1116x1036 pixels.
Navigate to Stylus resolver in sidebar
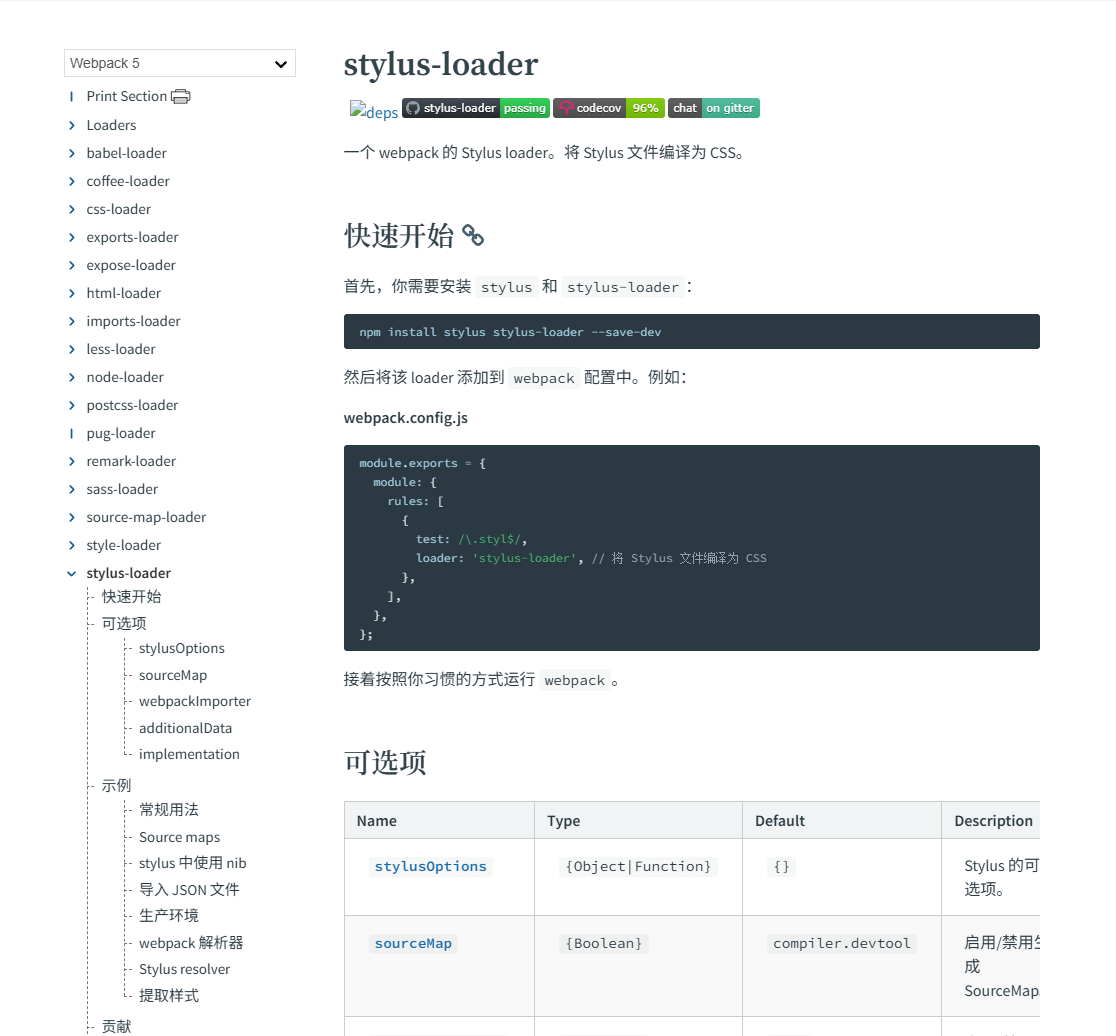click(184, 969)
